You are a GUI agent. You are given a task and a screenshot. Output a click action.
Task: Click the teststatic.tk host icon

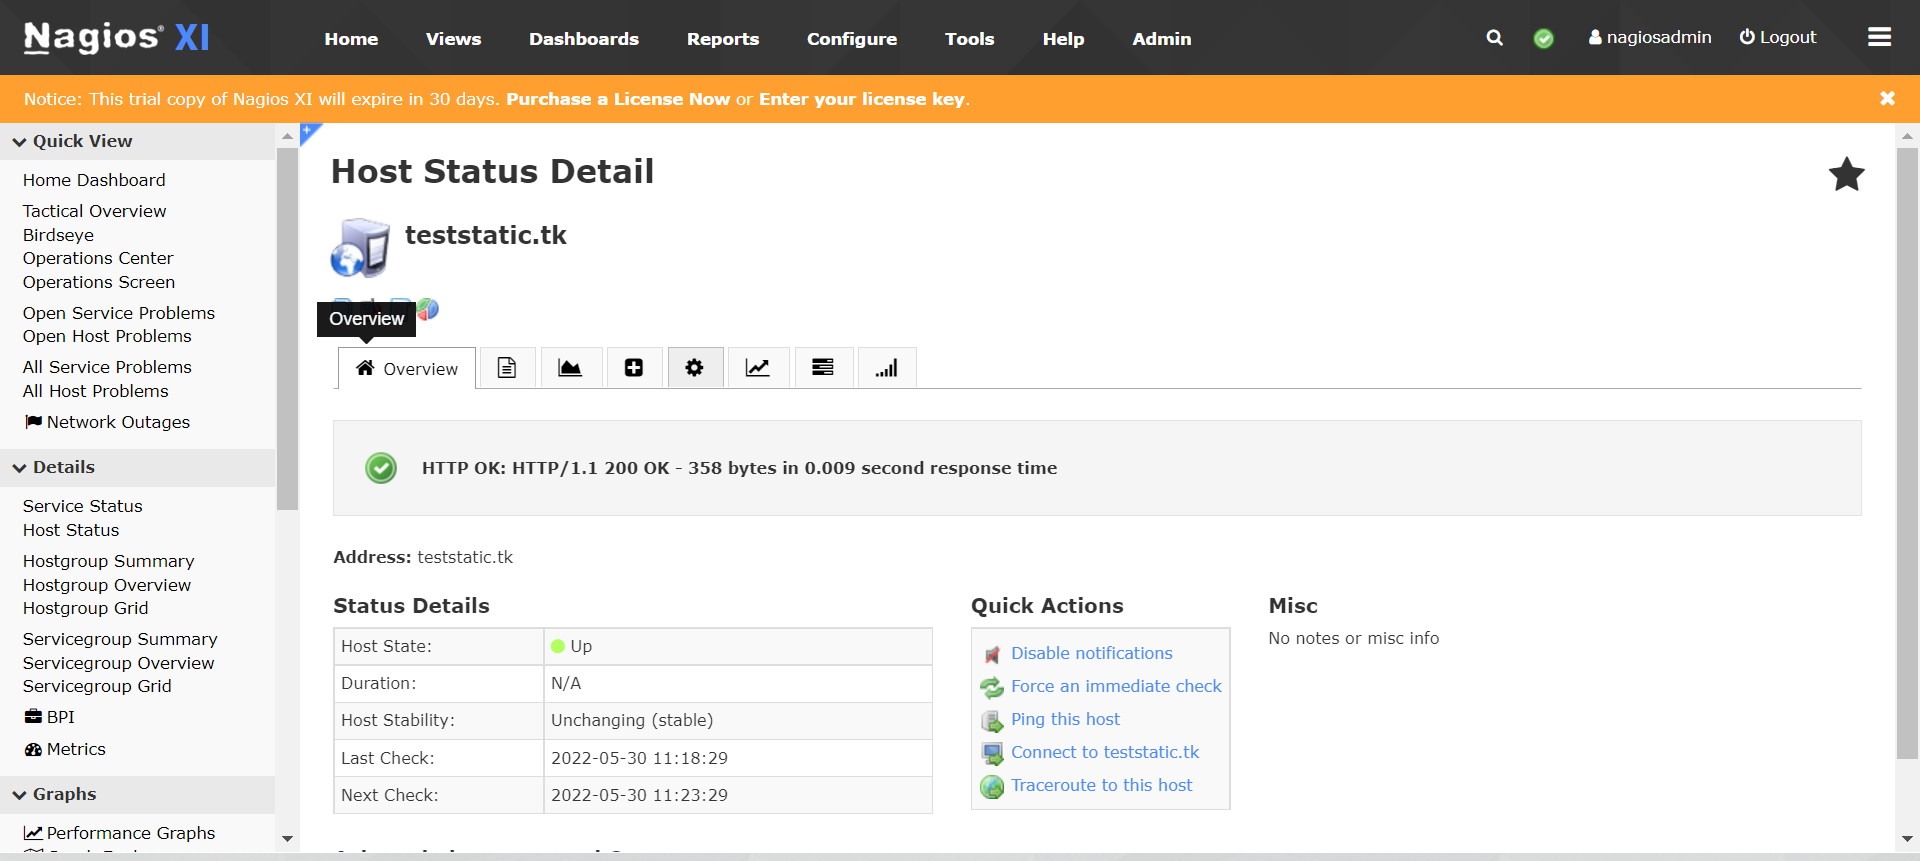[360, 247]
